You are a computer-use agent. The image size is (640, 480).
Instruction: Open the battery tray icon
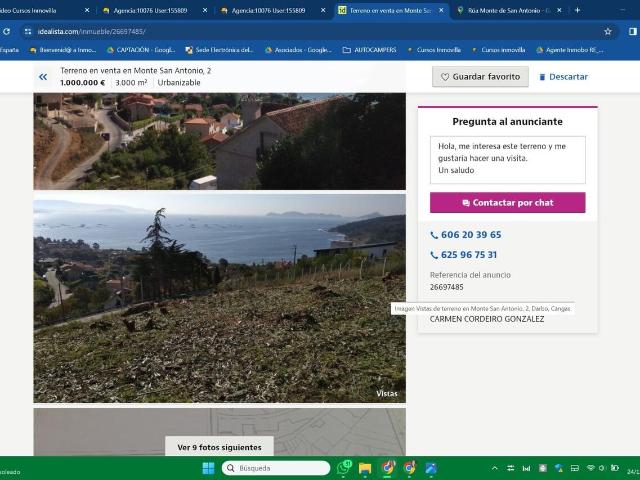click(x=615, y=468)
